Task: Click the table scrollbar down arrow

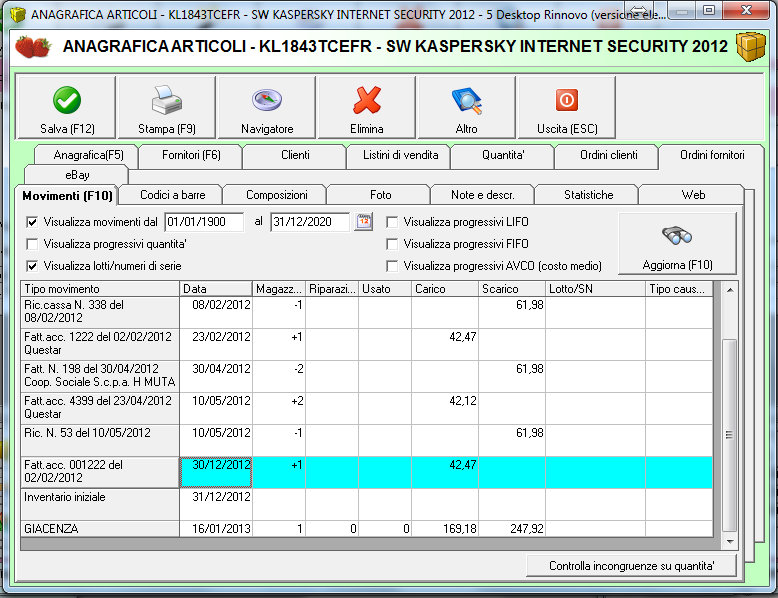Action: click(x=729, y=541)
